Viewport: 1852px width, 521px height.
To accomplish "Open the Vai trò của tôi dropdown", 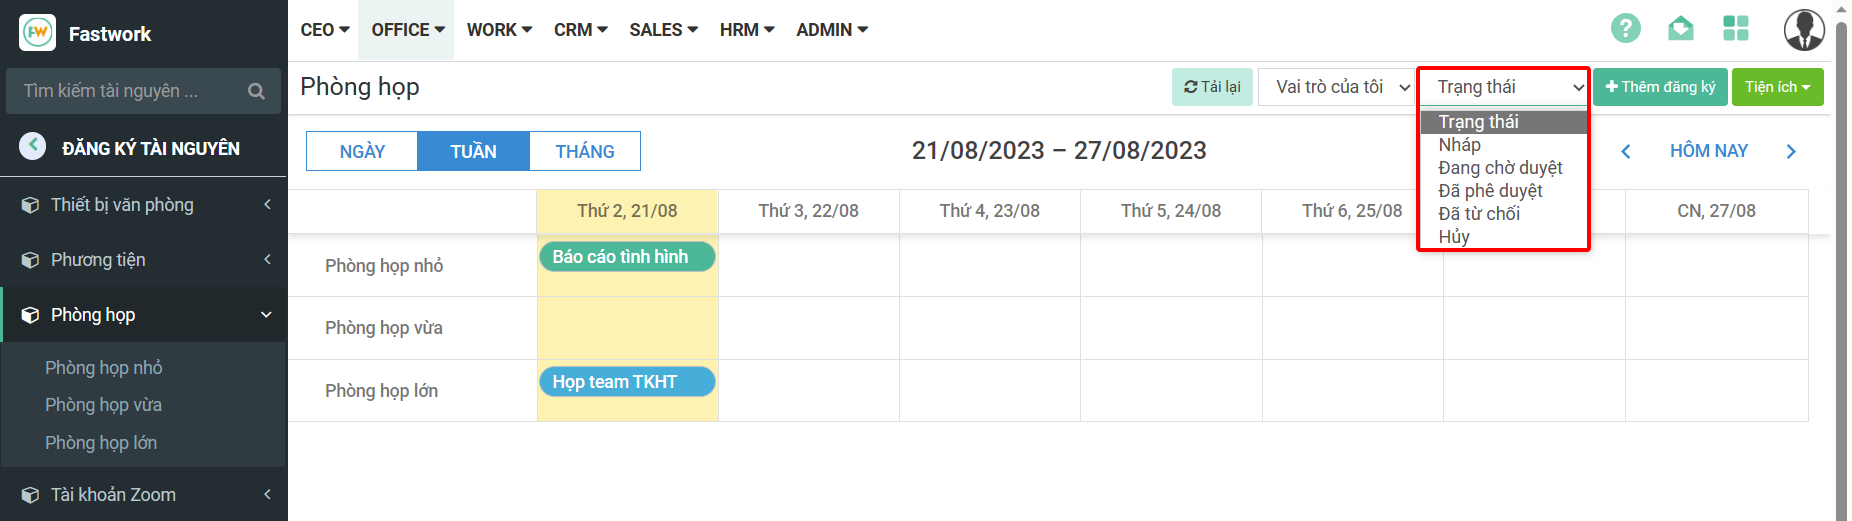I will pyautogui.click(x=1335, y=87).
